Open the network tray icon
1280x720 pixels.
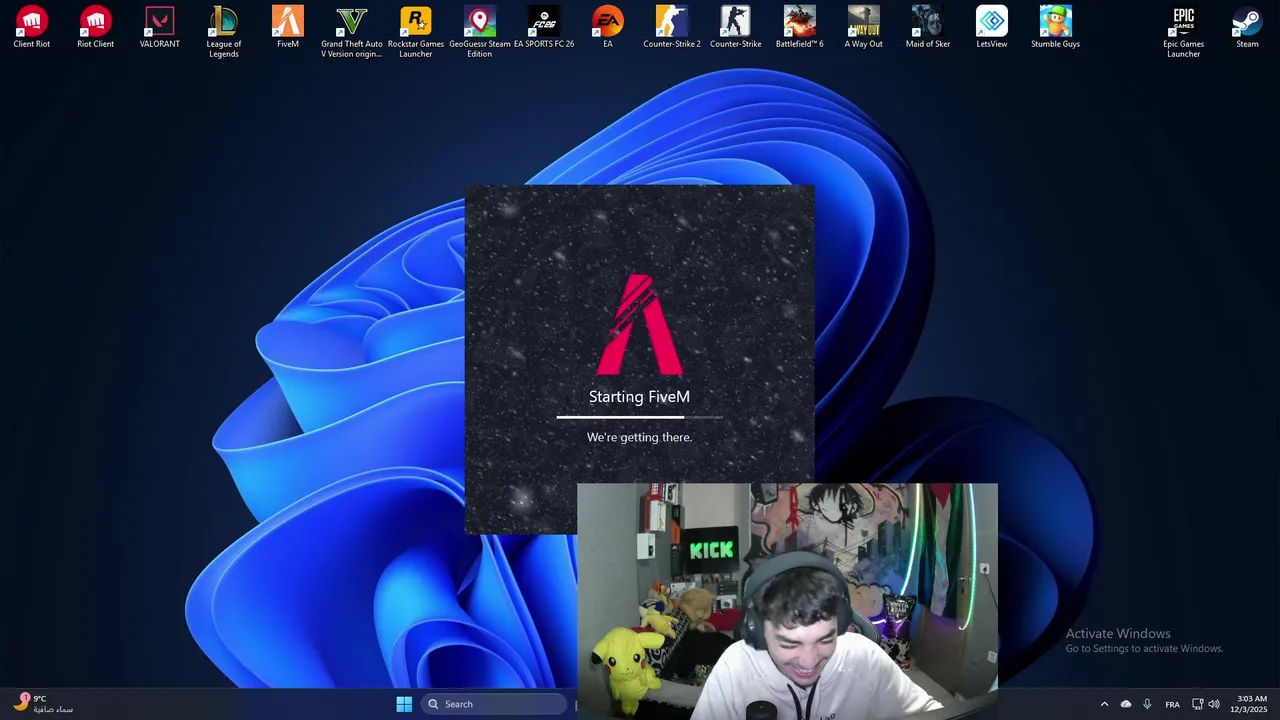coord(1197,704)
